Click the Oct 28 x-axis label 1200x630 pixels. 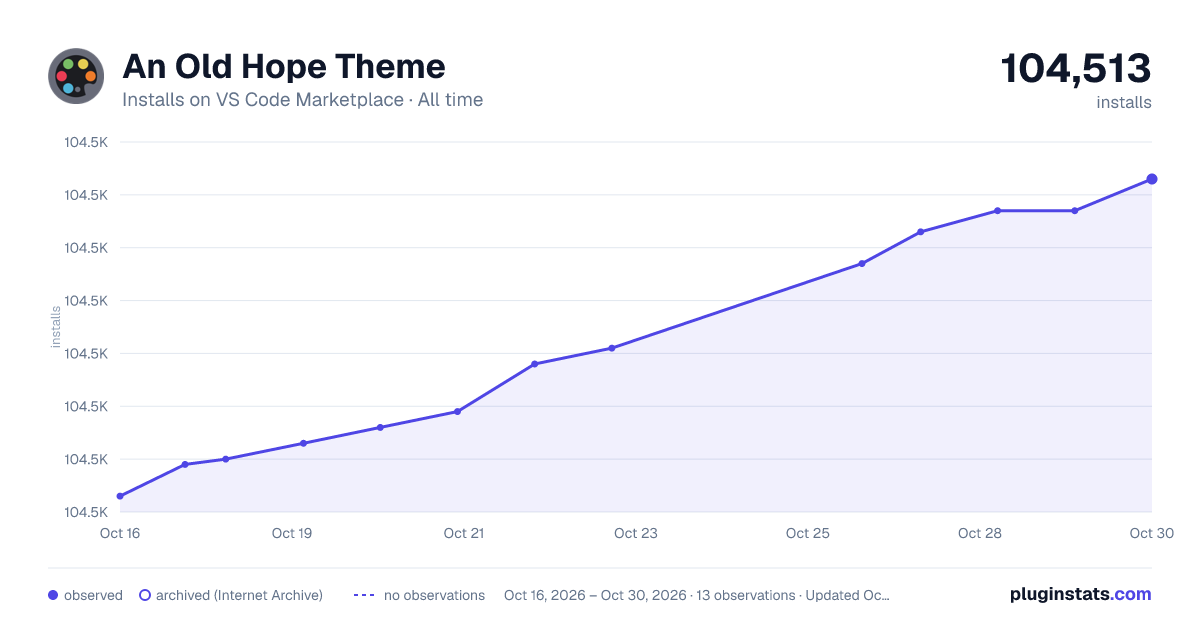pos(980,533)
